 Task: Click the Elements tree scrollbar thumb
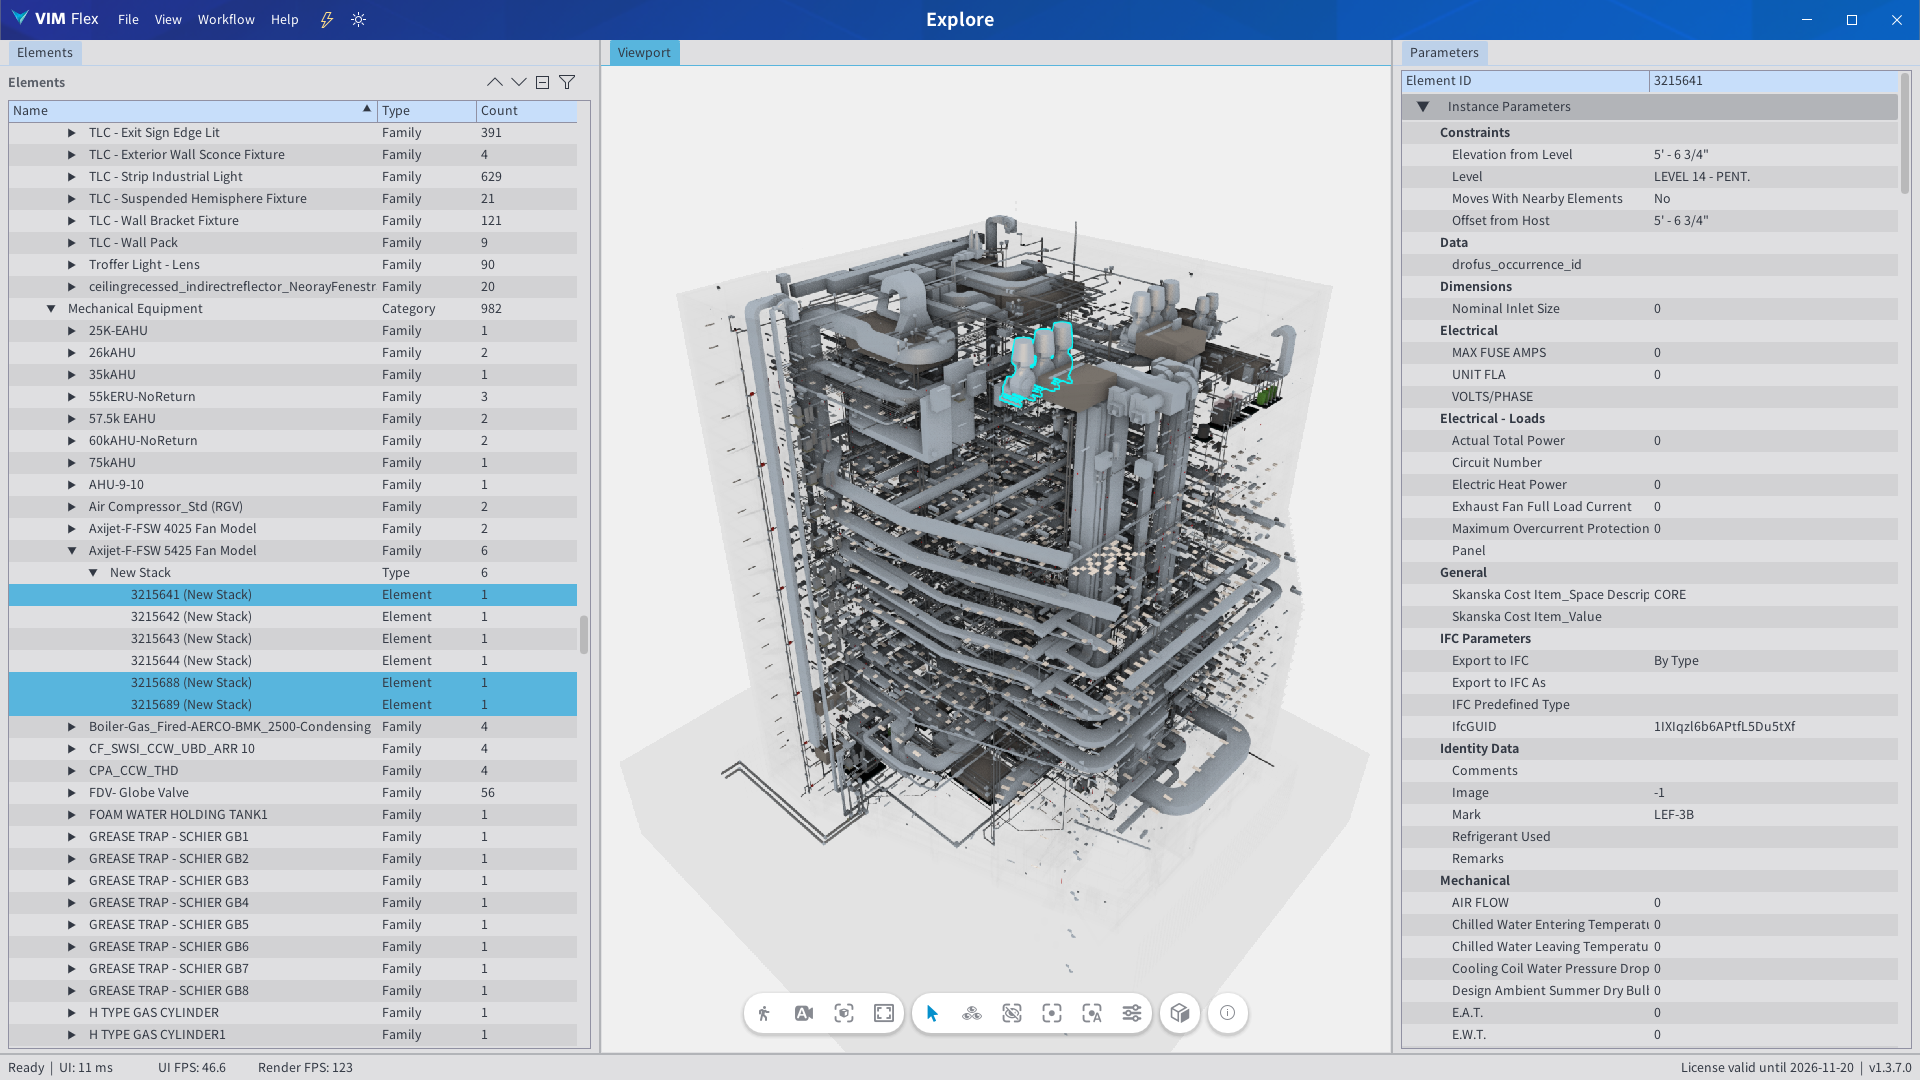(x=584, y=634)
